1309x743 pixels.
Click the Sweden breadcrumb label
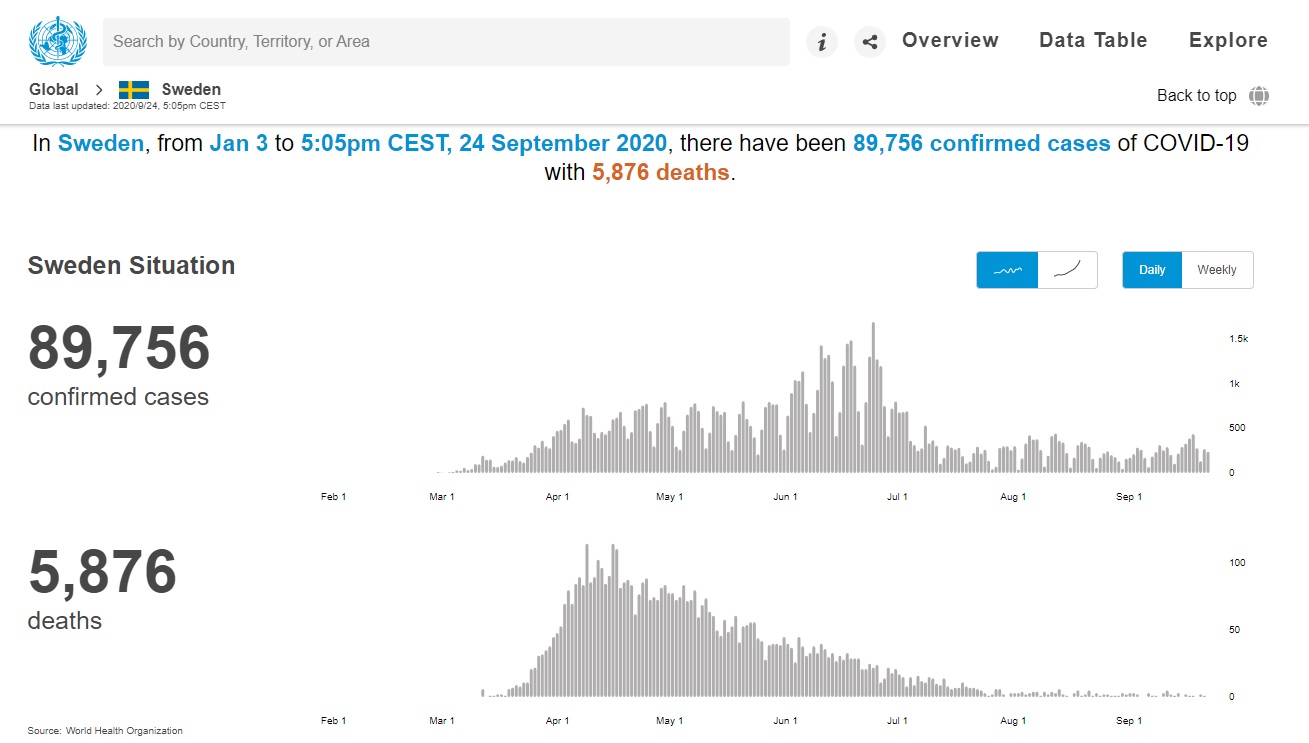[x=191, y=90]
